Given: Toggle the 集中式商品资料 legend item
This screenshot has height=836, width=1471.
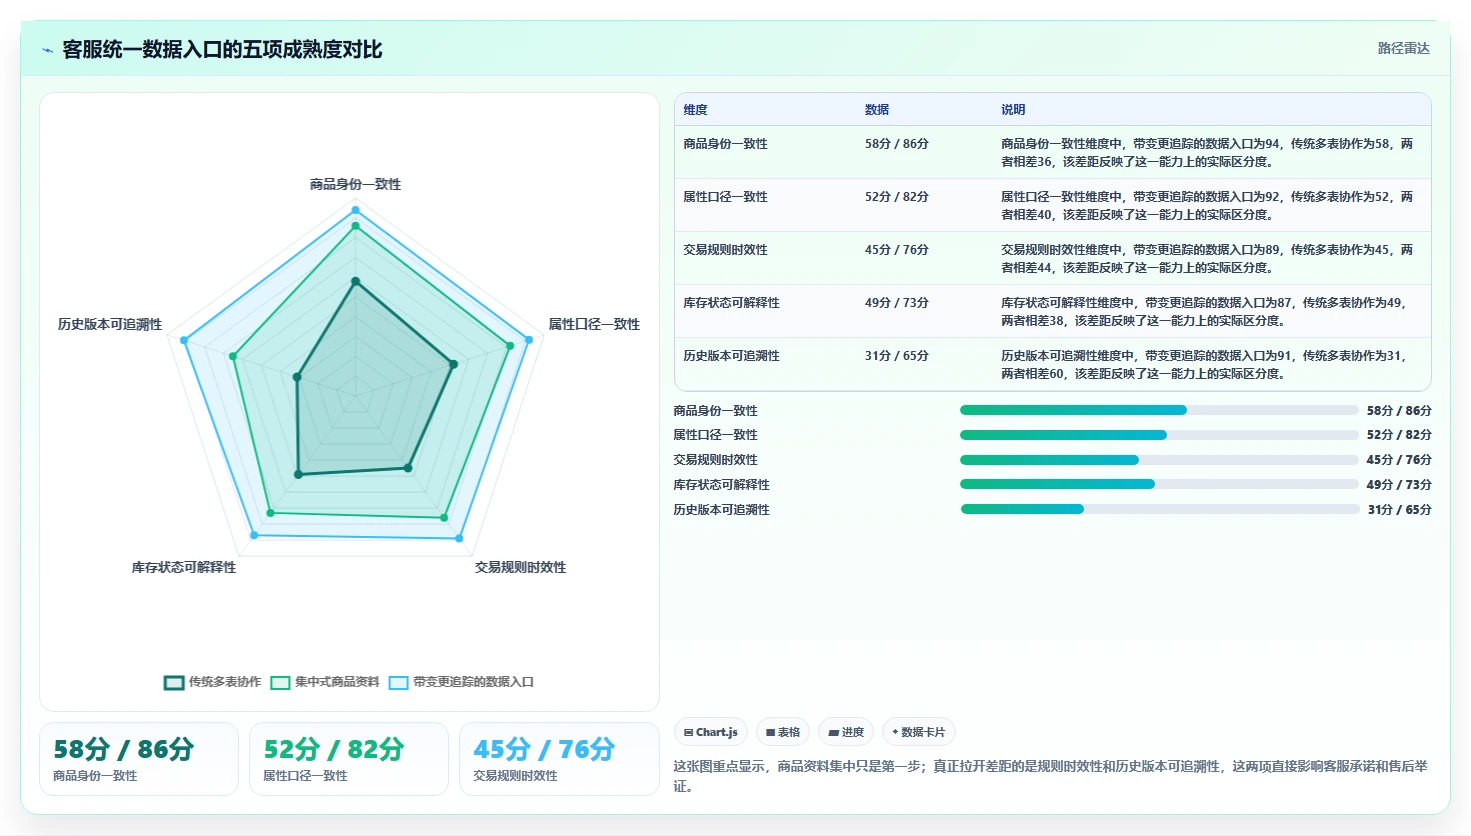Looking at the screenshot, I should [325, 682].
